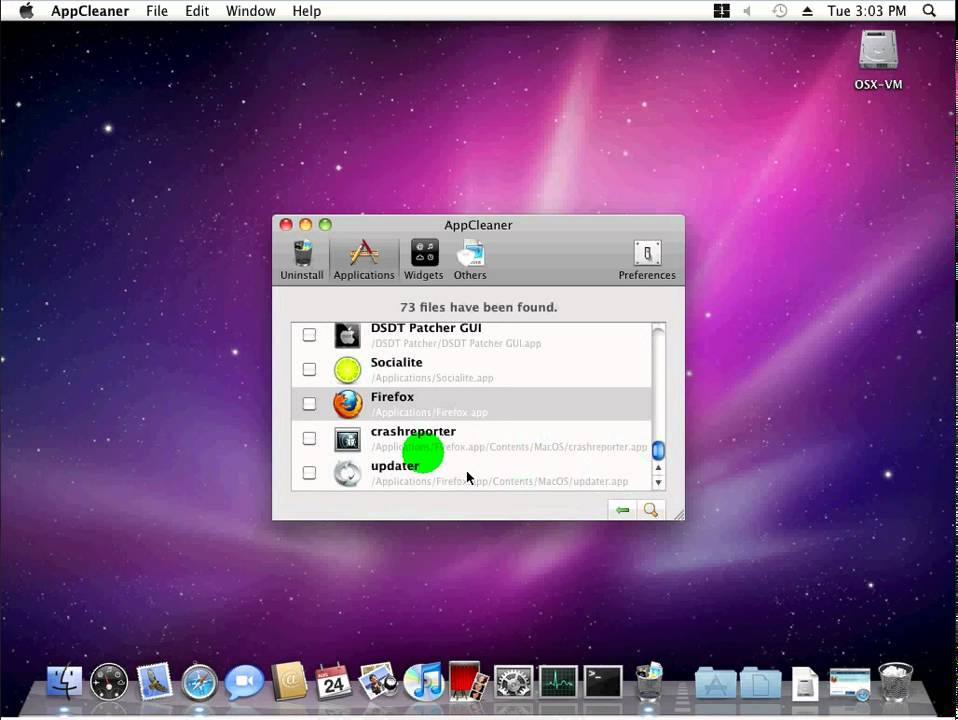Open the Trash in the Dock

896,681
